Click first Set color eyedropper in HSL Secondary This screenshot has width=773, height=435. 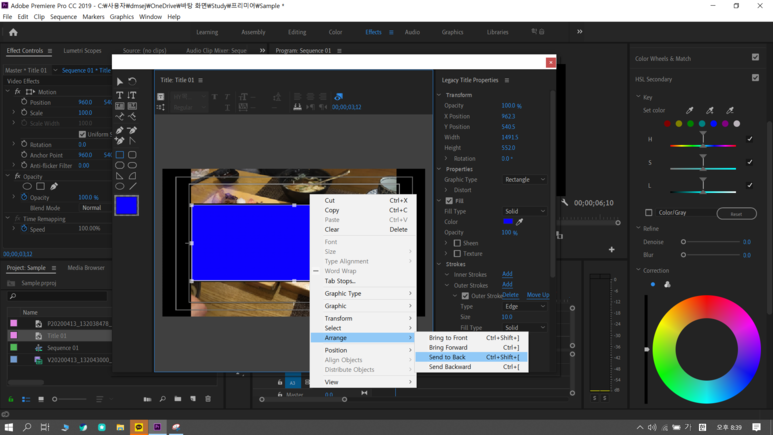pos(690,110)
